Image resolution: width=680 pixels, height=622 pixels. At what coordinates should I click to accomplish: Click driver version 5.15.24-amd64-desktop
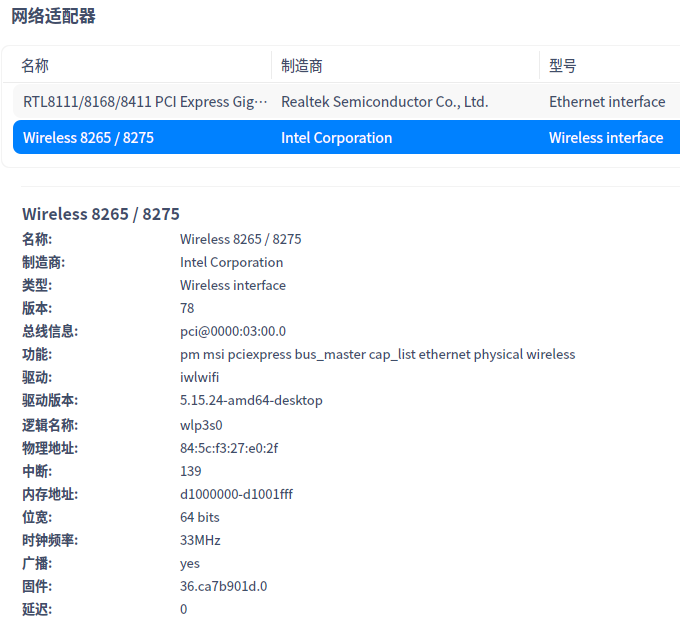tap(251, 400)
